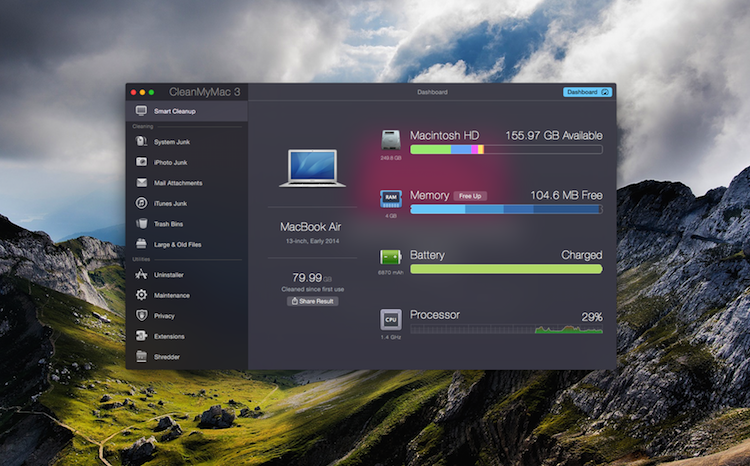Select the Uninstaller label

point(168,275)
